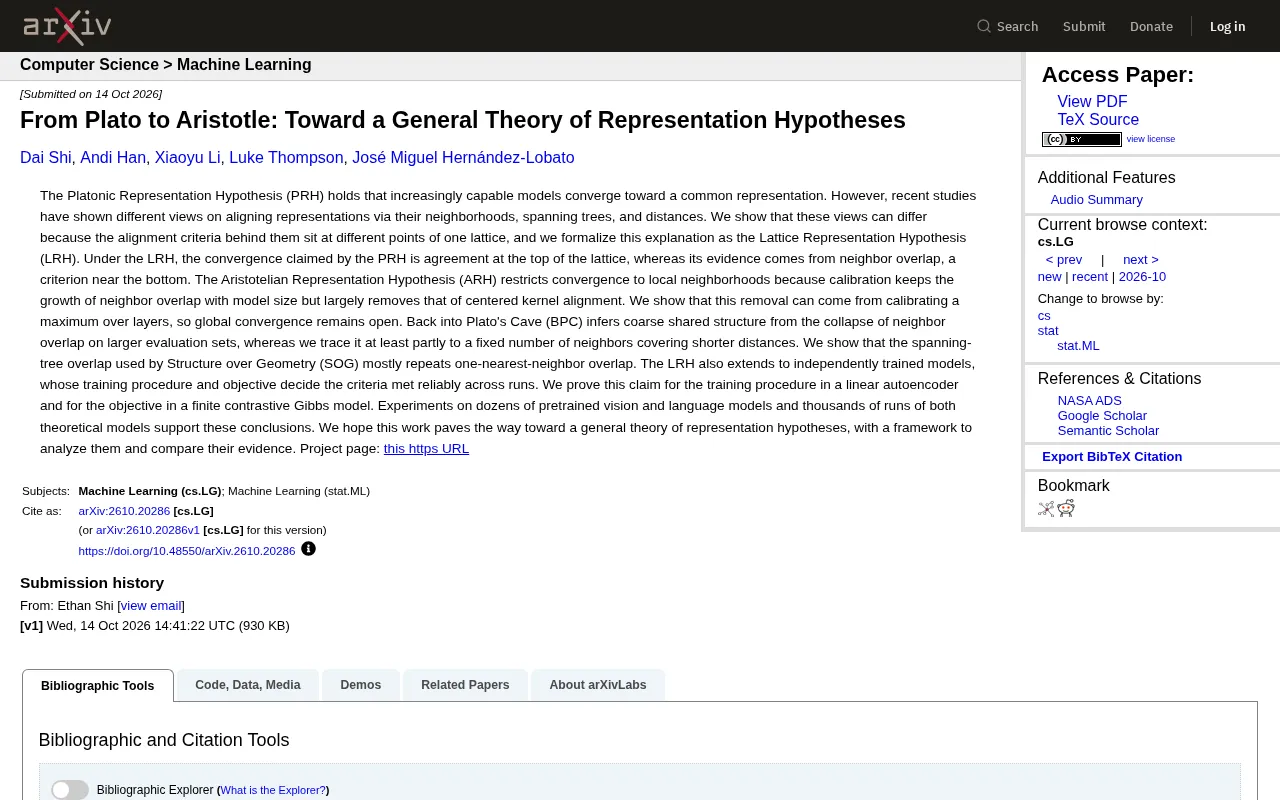Click the arXiv logo
Screen dimensions: 1280x800
pos(67,26)
